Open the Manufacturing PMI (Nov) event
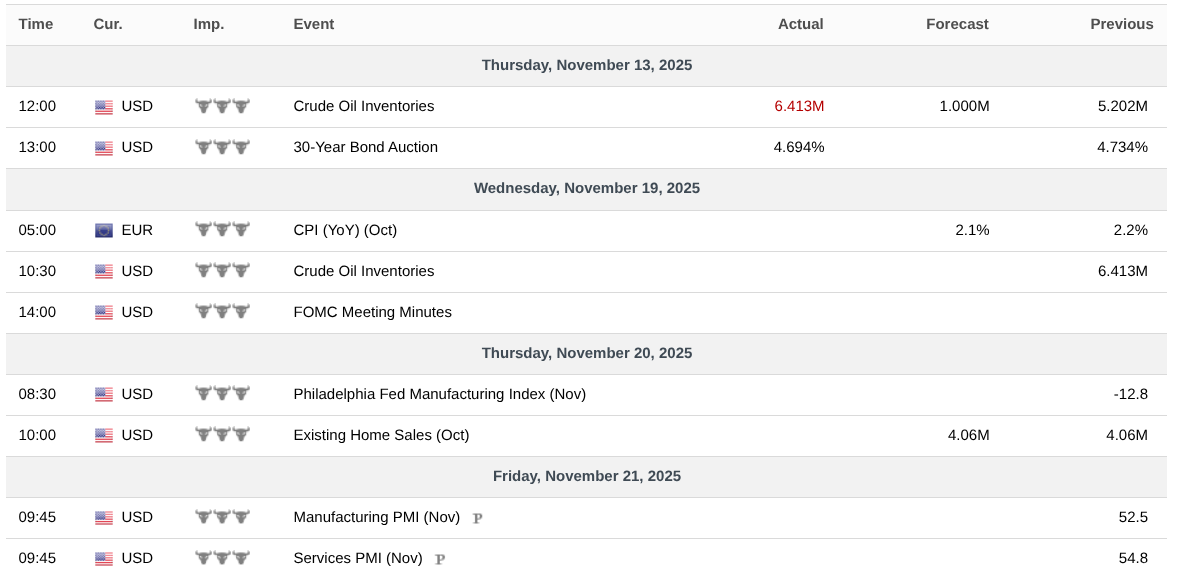 tap(376, 517)
